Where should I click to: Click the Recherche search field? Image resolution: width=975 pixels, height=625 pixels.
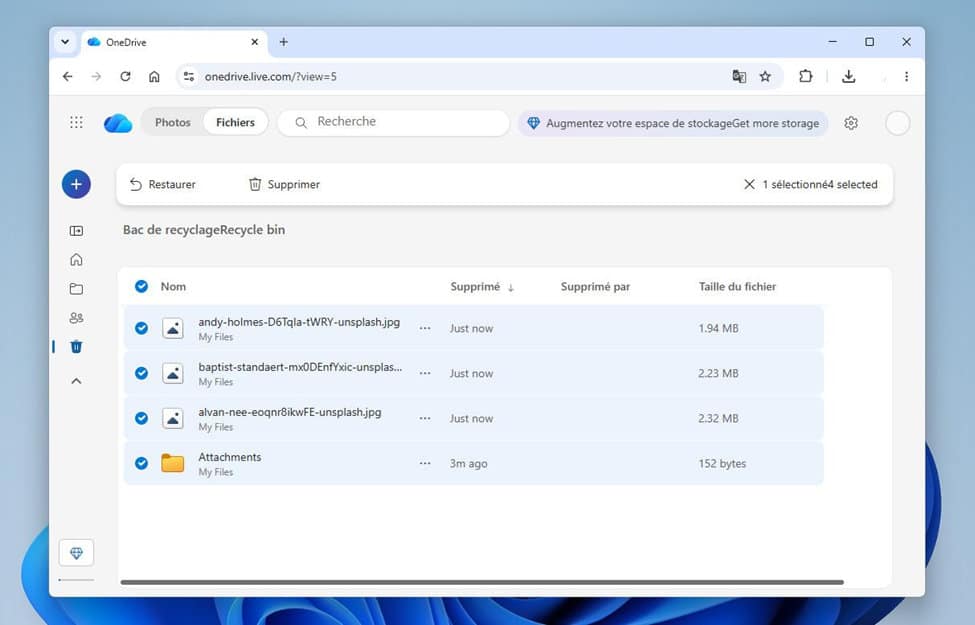point(393,123)
